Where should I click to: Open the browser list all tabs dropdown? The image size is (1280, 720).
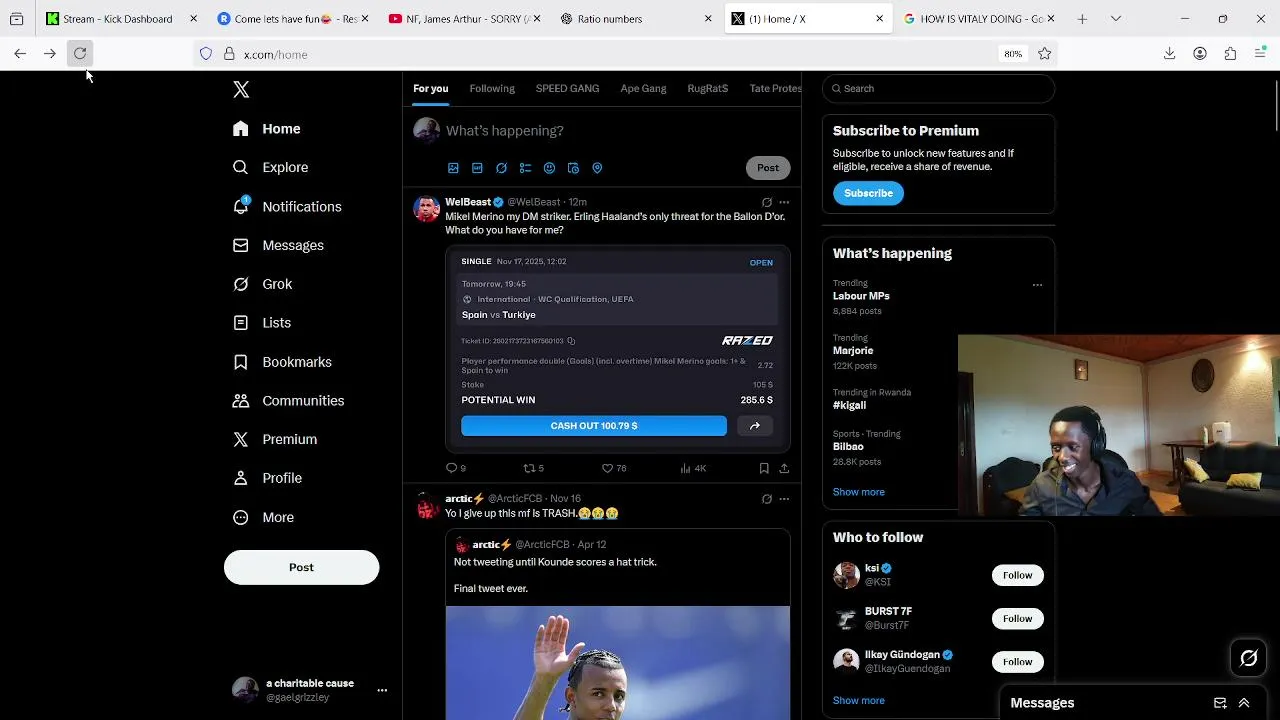(1116, 18)
